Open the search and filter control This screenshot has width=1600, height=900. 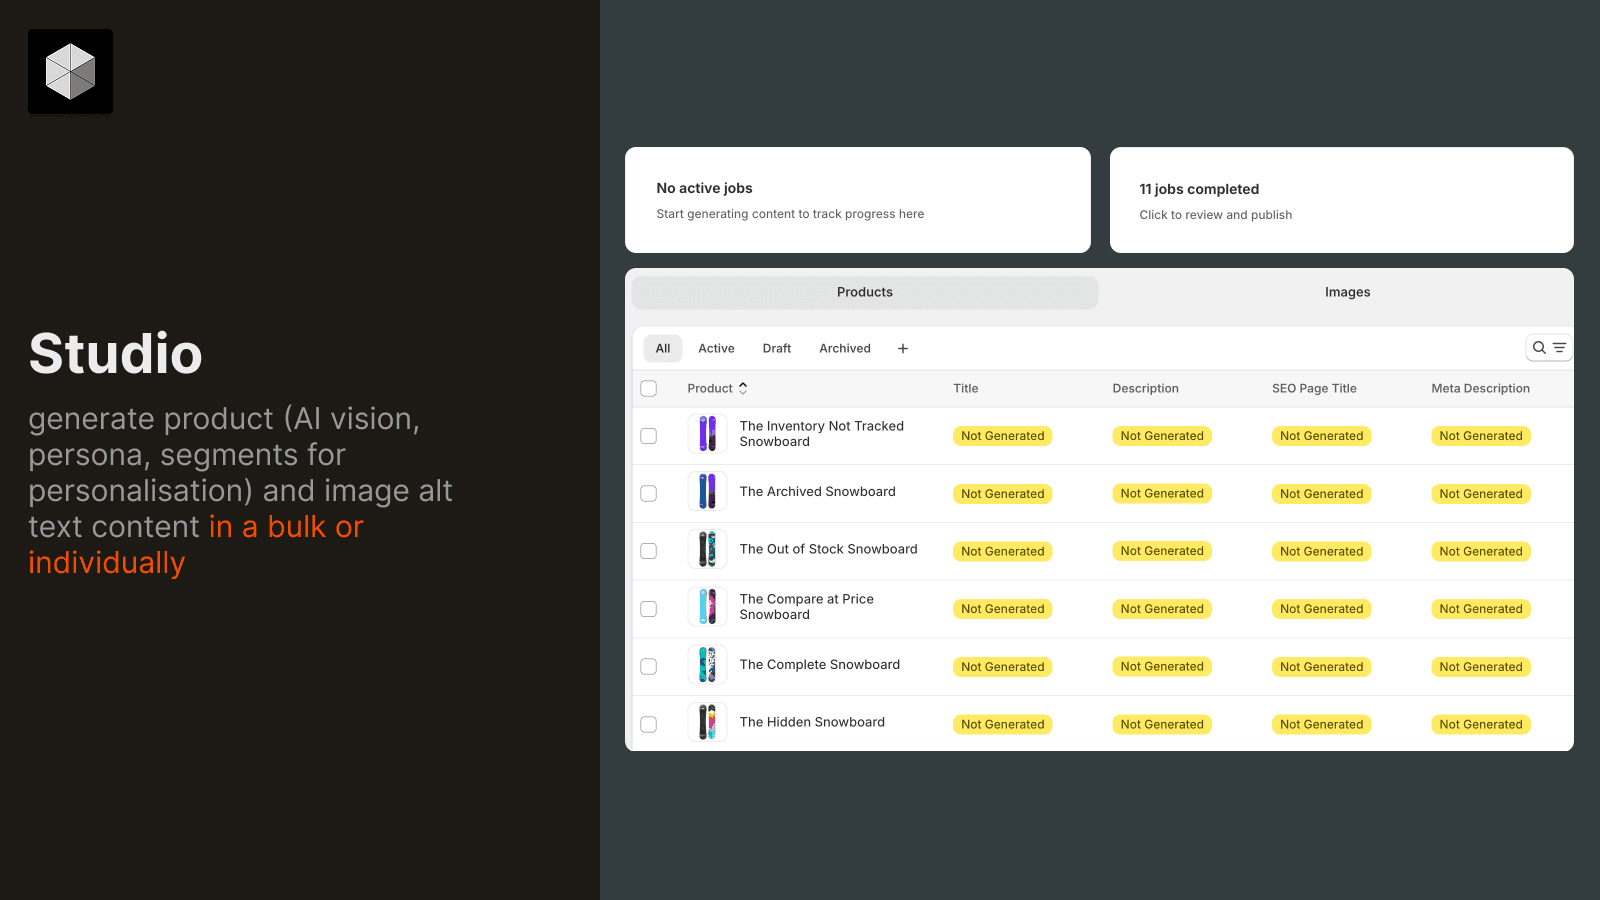pos(1549,348)
